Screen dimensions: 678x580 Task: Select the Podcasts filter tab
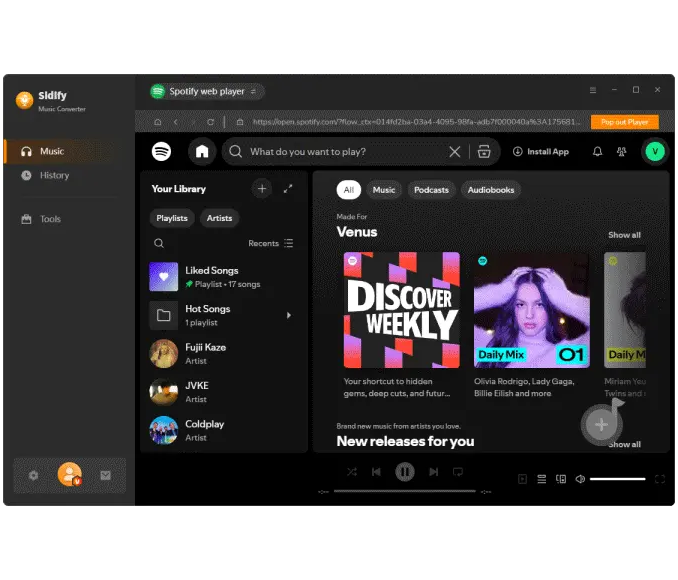(x=431, y=190)
